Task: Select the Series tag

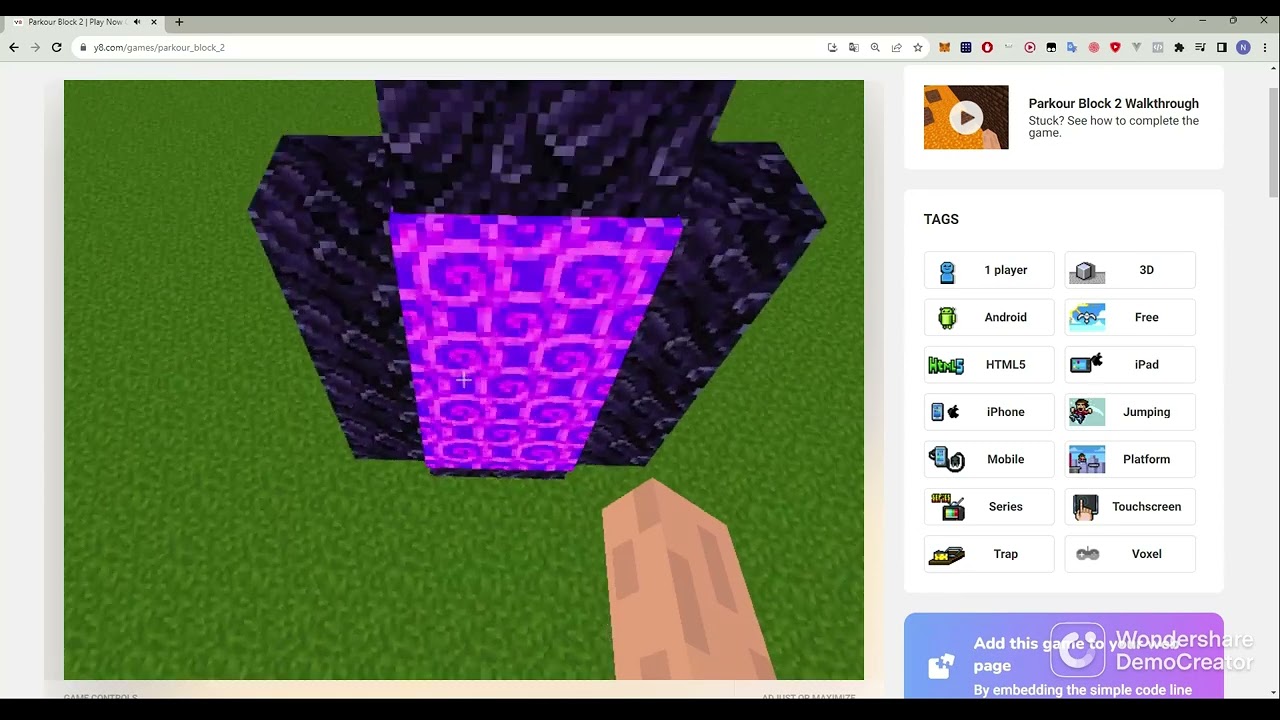Action: (989, 506)
